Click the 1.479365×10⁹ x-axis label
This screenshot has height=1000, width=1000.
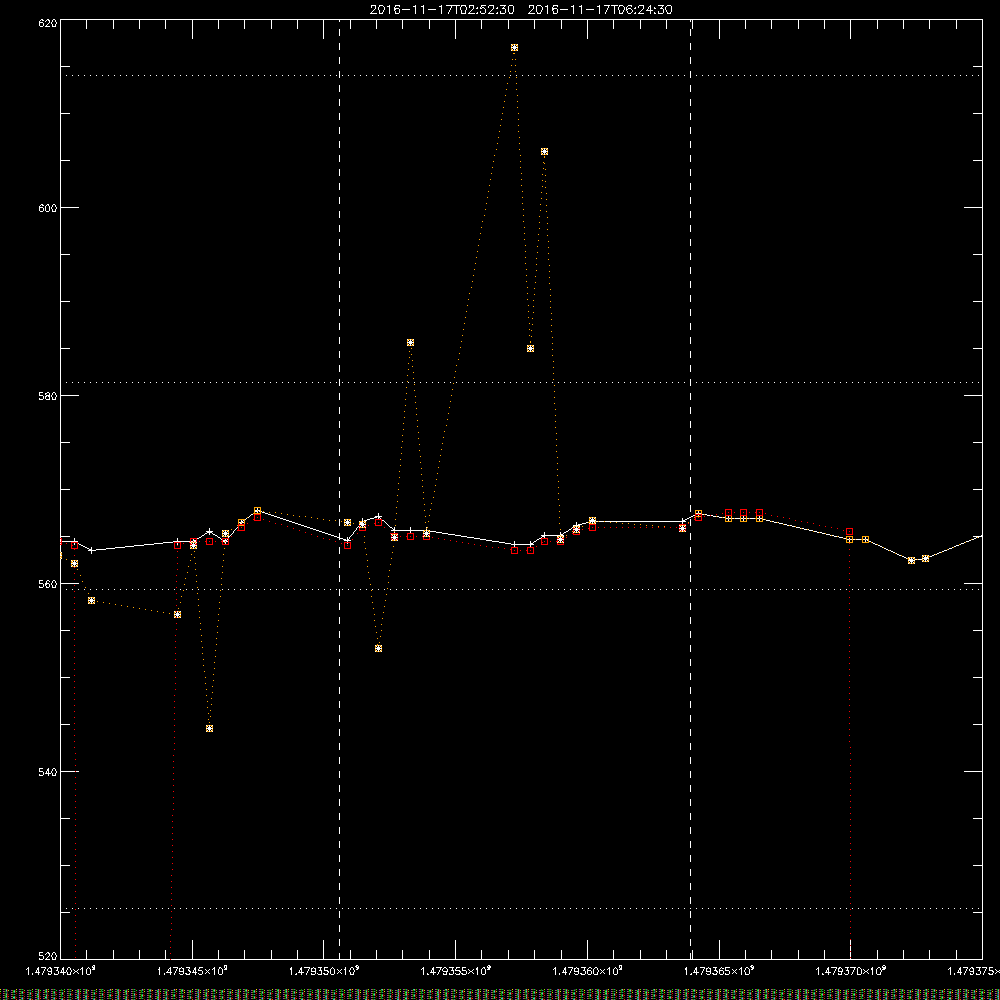719,971
